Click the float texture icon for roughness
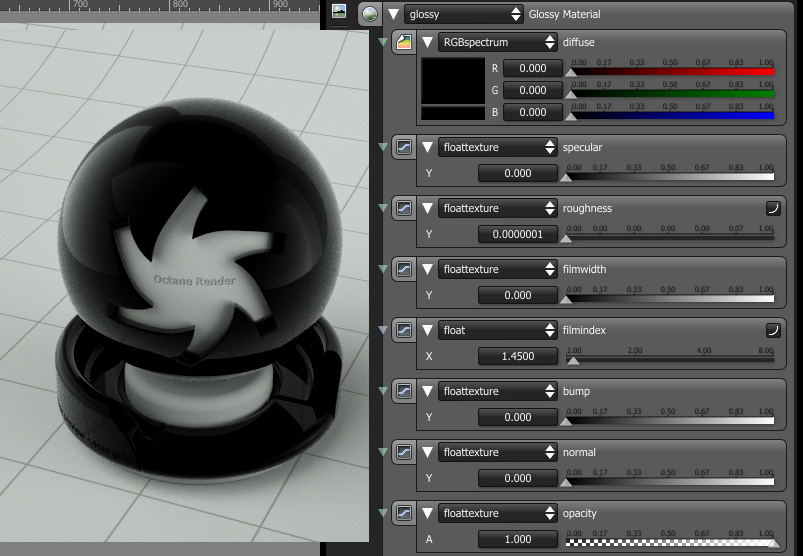The height and width of the screenshot is (556, 803). (404, 208)
